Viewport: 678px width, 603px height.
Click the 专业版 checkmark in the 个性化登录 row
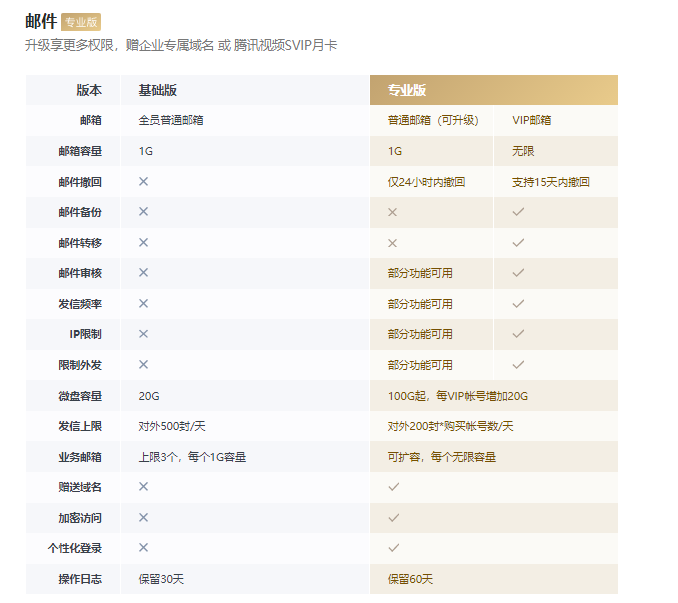pos(394,548)
